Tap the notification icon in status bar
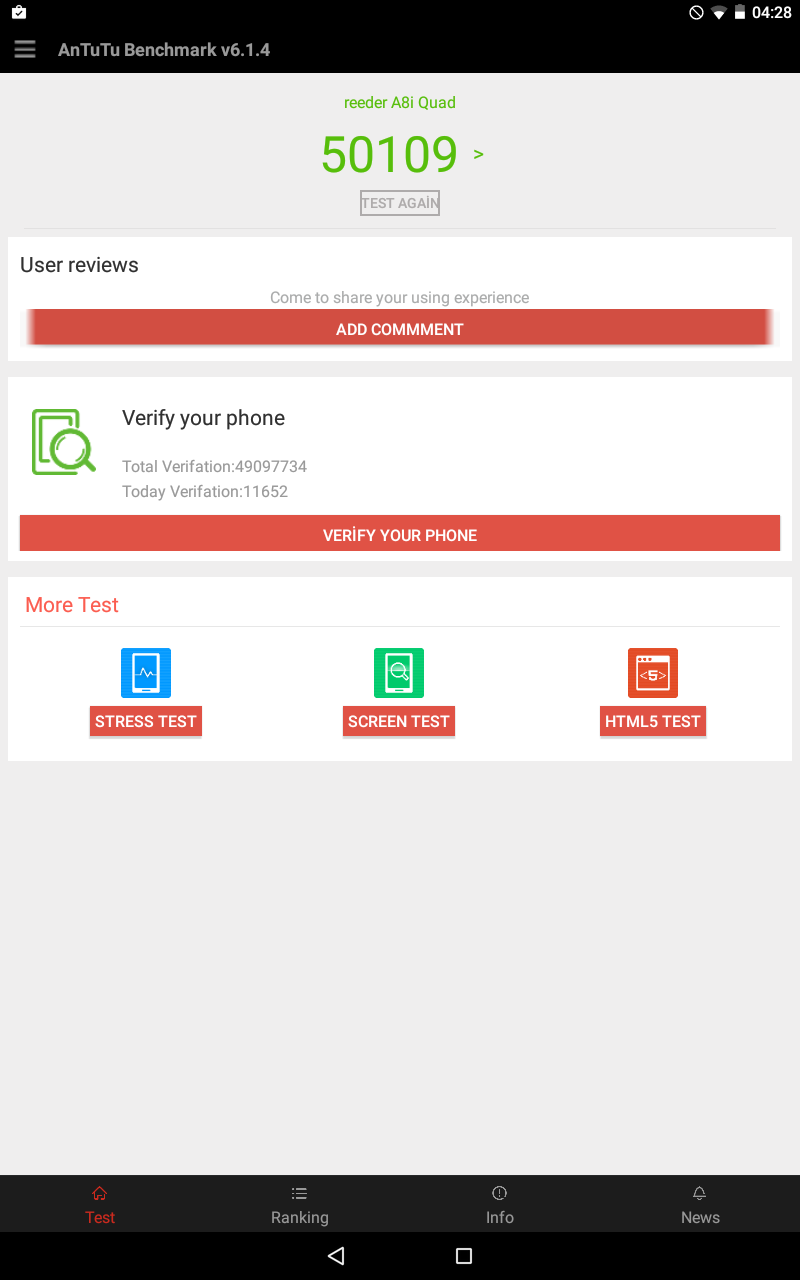The height and width of the screenshot is (1280, 800). [x=19, y=12]
